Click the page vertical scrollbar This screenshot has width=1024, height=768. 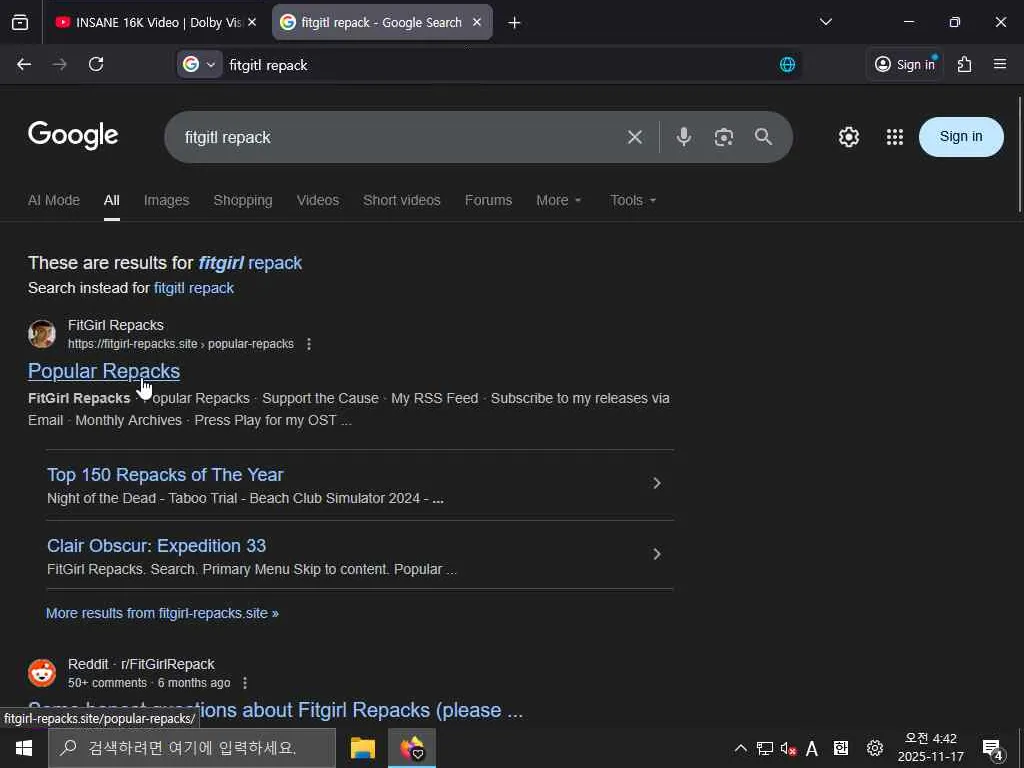pyautogui.click(x=1020, y=155)
